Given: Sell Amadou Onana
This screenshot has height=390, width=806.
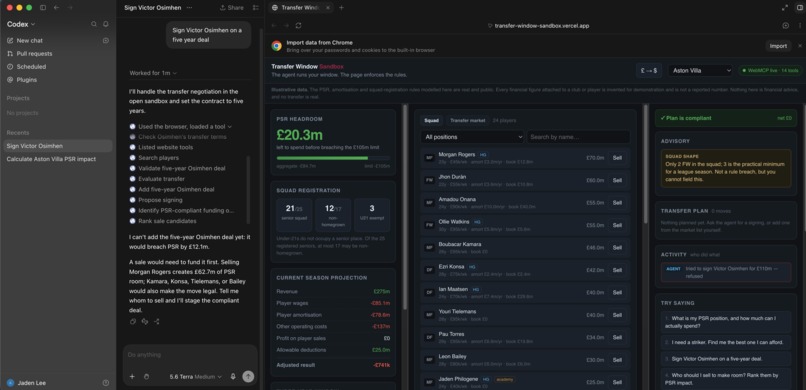Looking at the screenshot, I should [617, 202].
